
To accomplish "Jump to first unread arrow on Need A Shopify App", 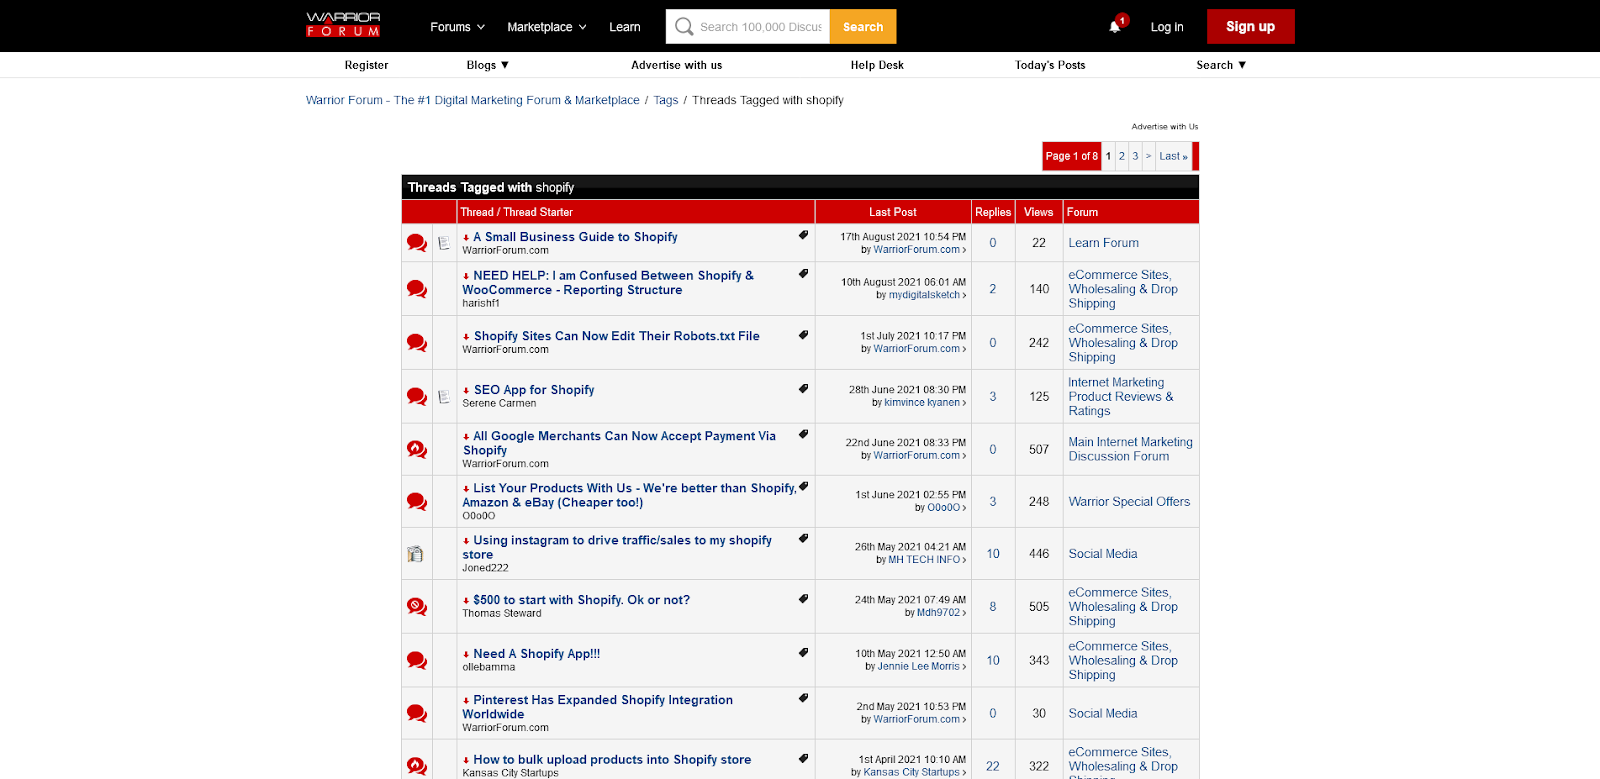I will [466, 655].
